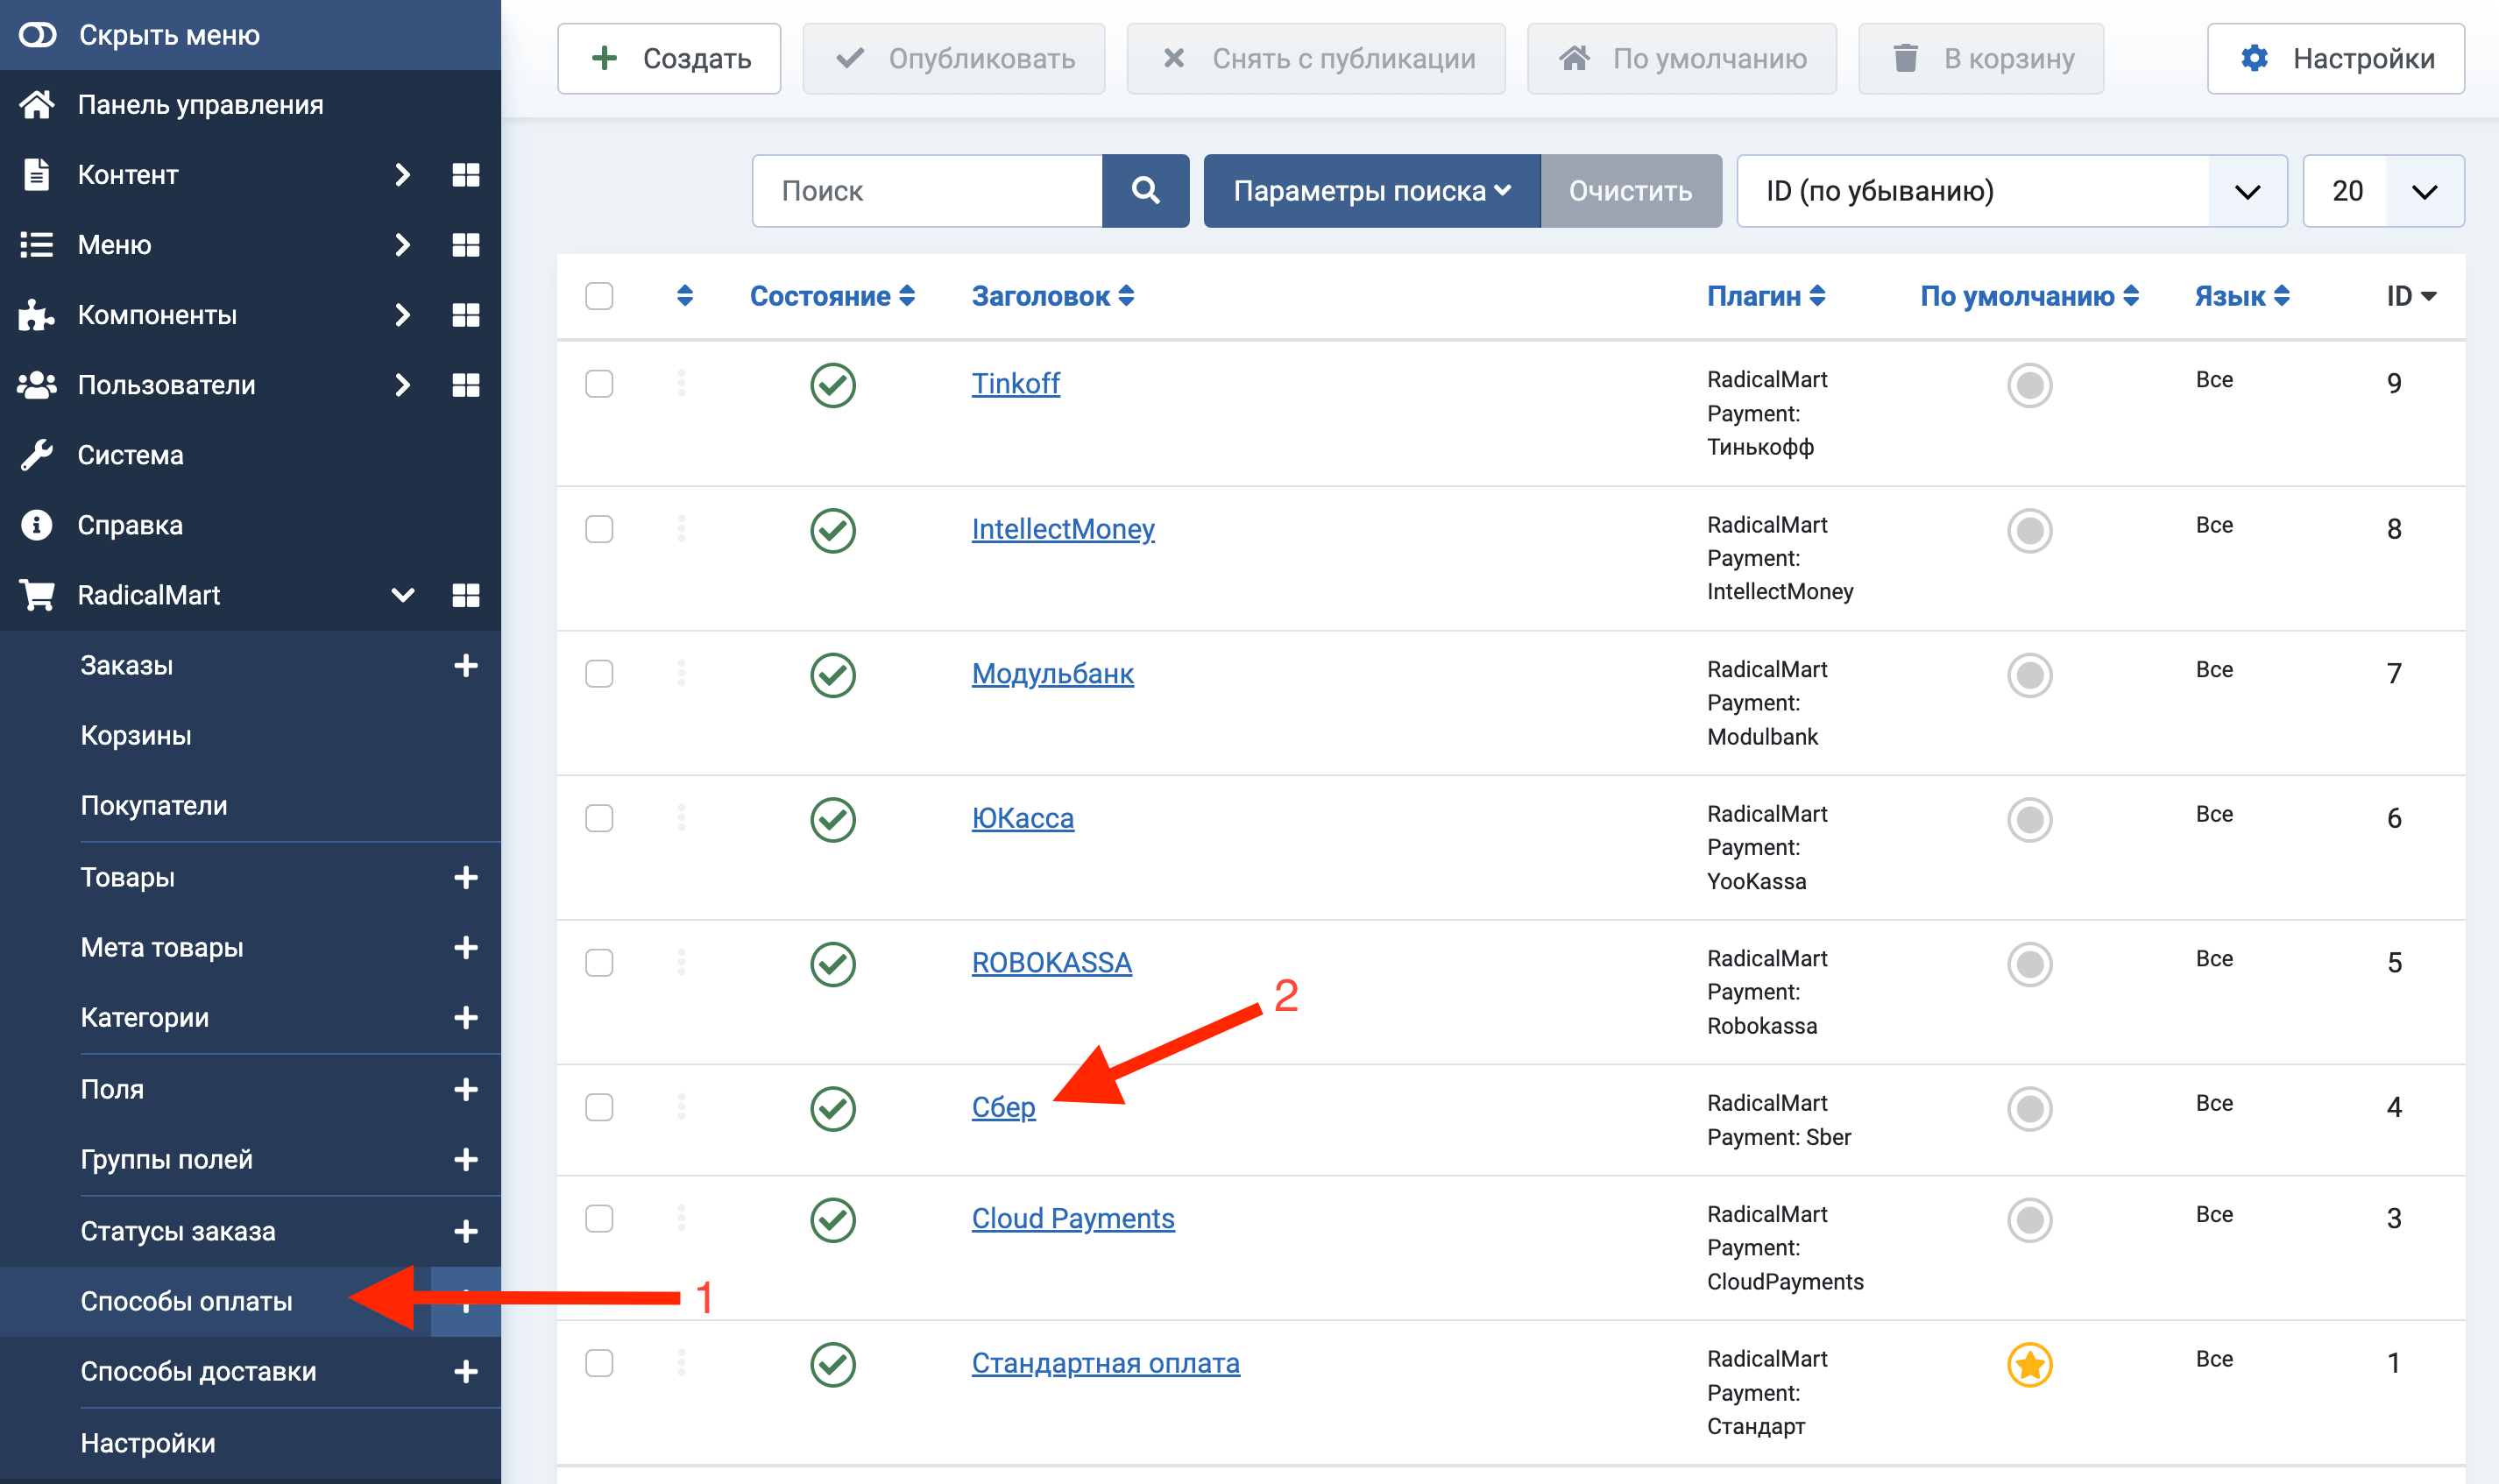Toggle published state of ЮКасса

(832, 820)
